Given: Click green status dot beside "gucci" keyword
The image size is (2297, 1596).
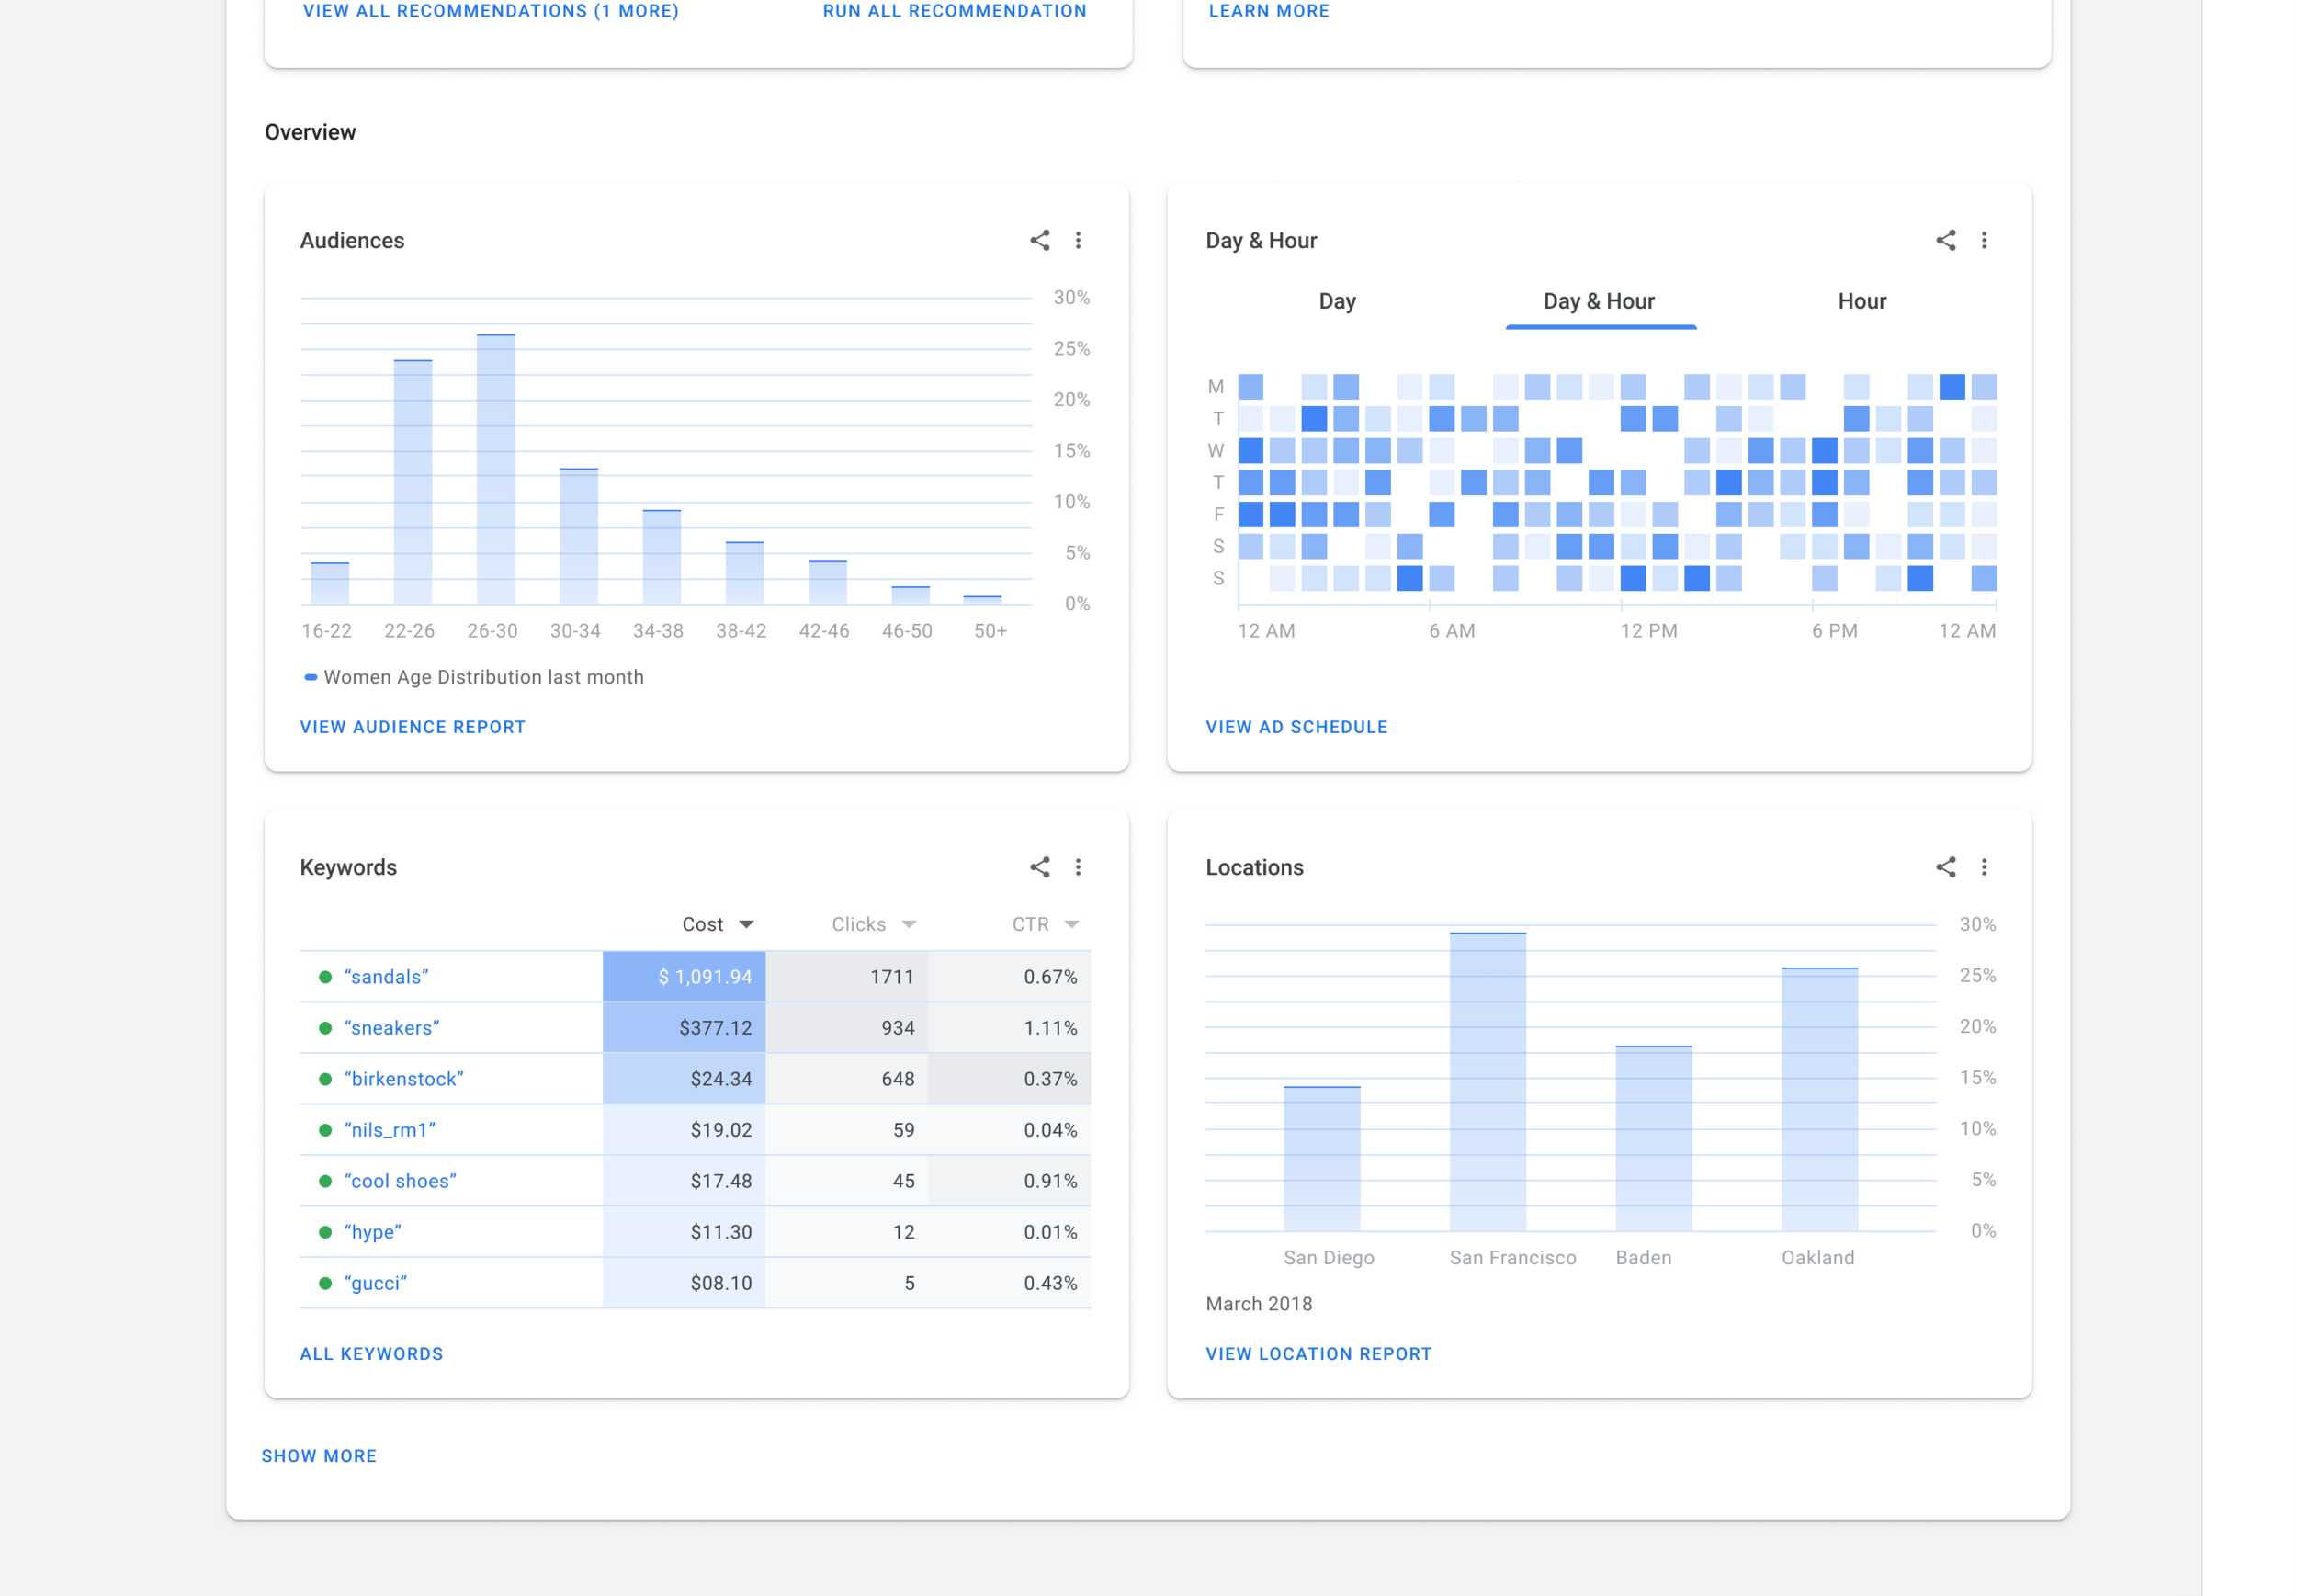Looking at the screenshot, I should pyautogui.click(x=325, y=1283).
